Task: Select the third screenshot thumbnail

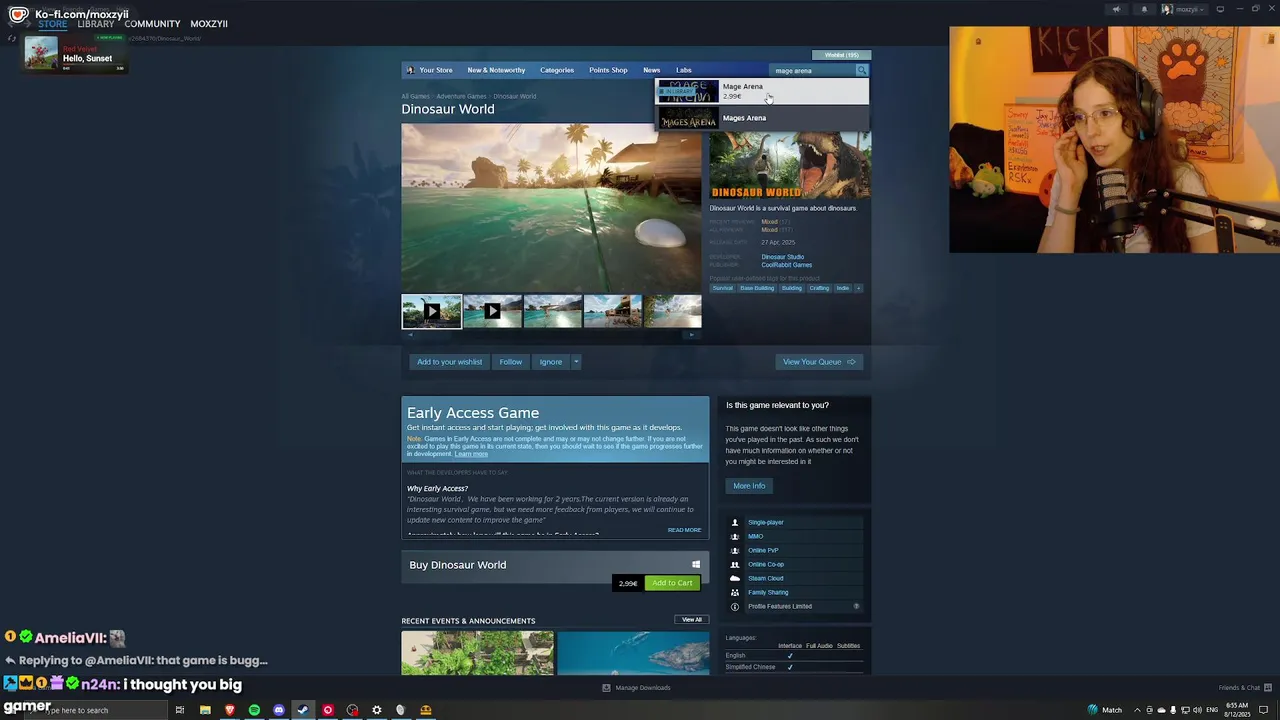Action: coord(552,311)
